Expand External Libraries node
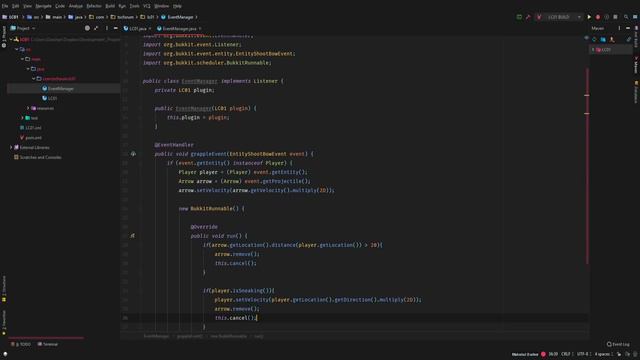The height and width of the screenshot is (360, 640). click(x=11, y=147)
